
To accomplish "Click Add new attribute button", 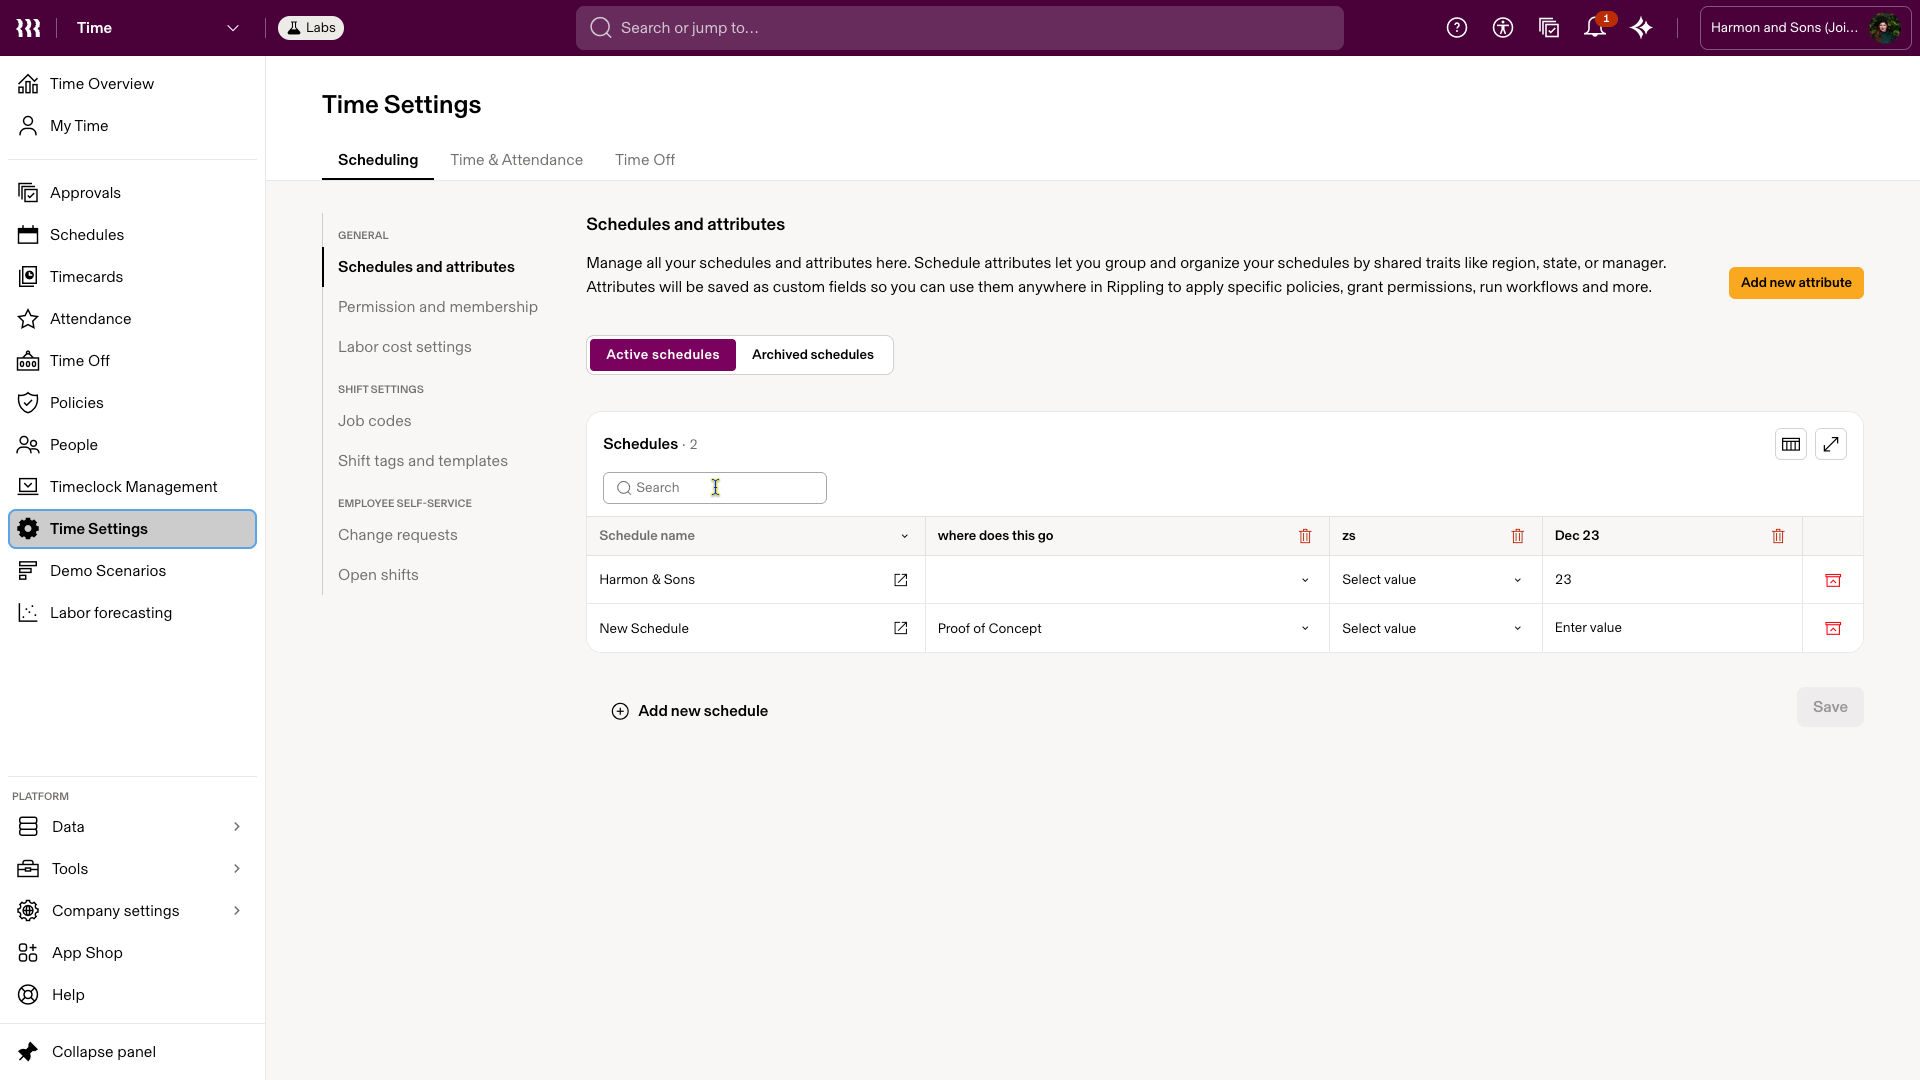I will [x=1796, y=283].
